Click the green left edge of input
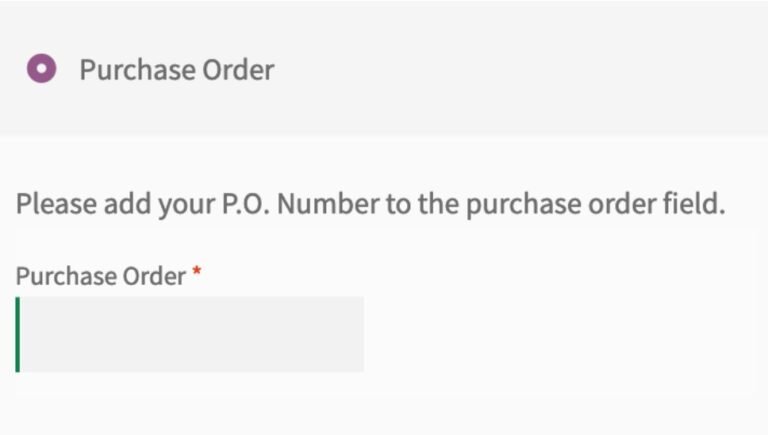The image size is (768, 435). 18,334
